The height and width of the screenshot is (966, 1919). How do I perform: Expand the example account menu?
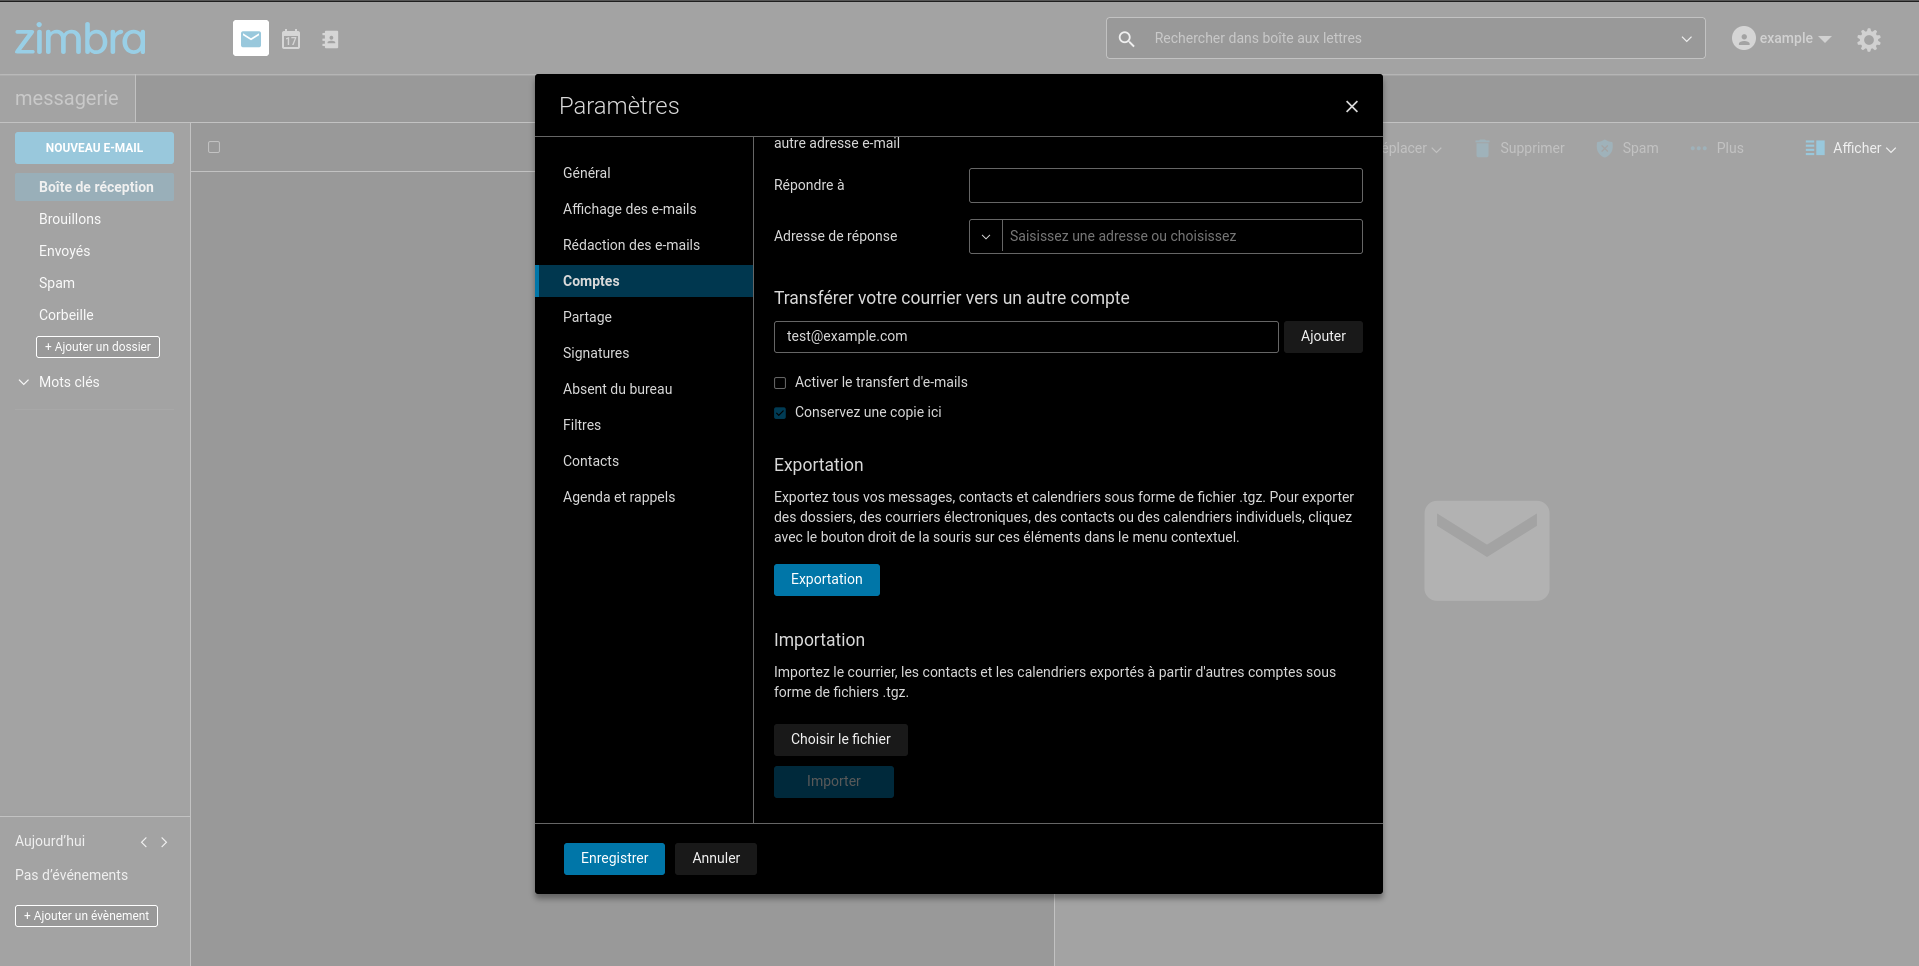point(1781,38)
